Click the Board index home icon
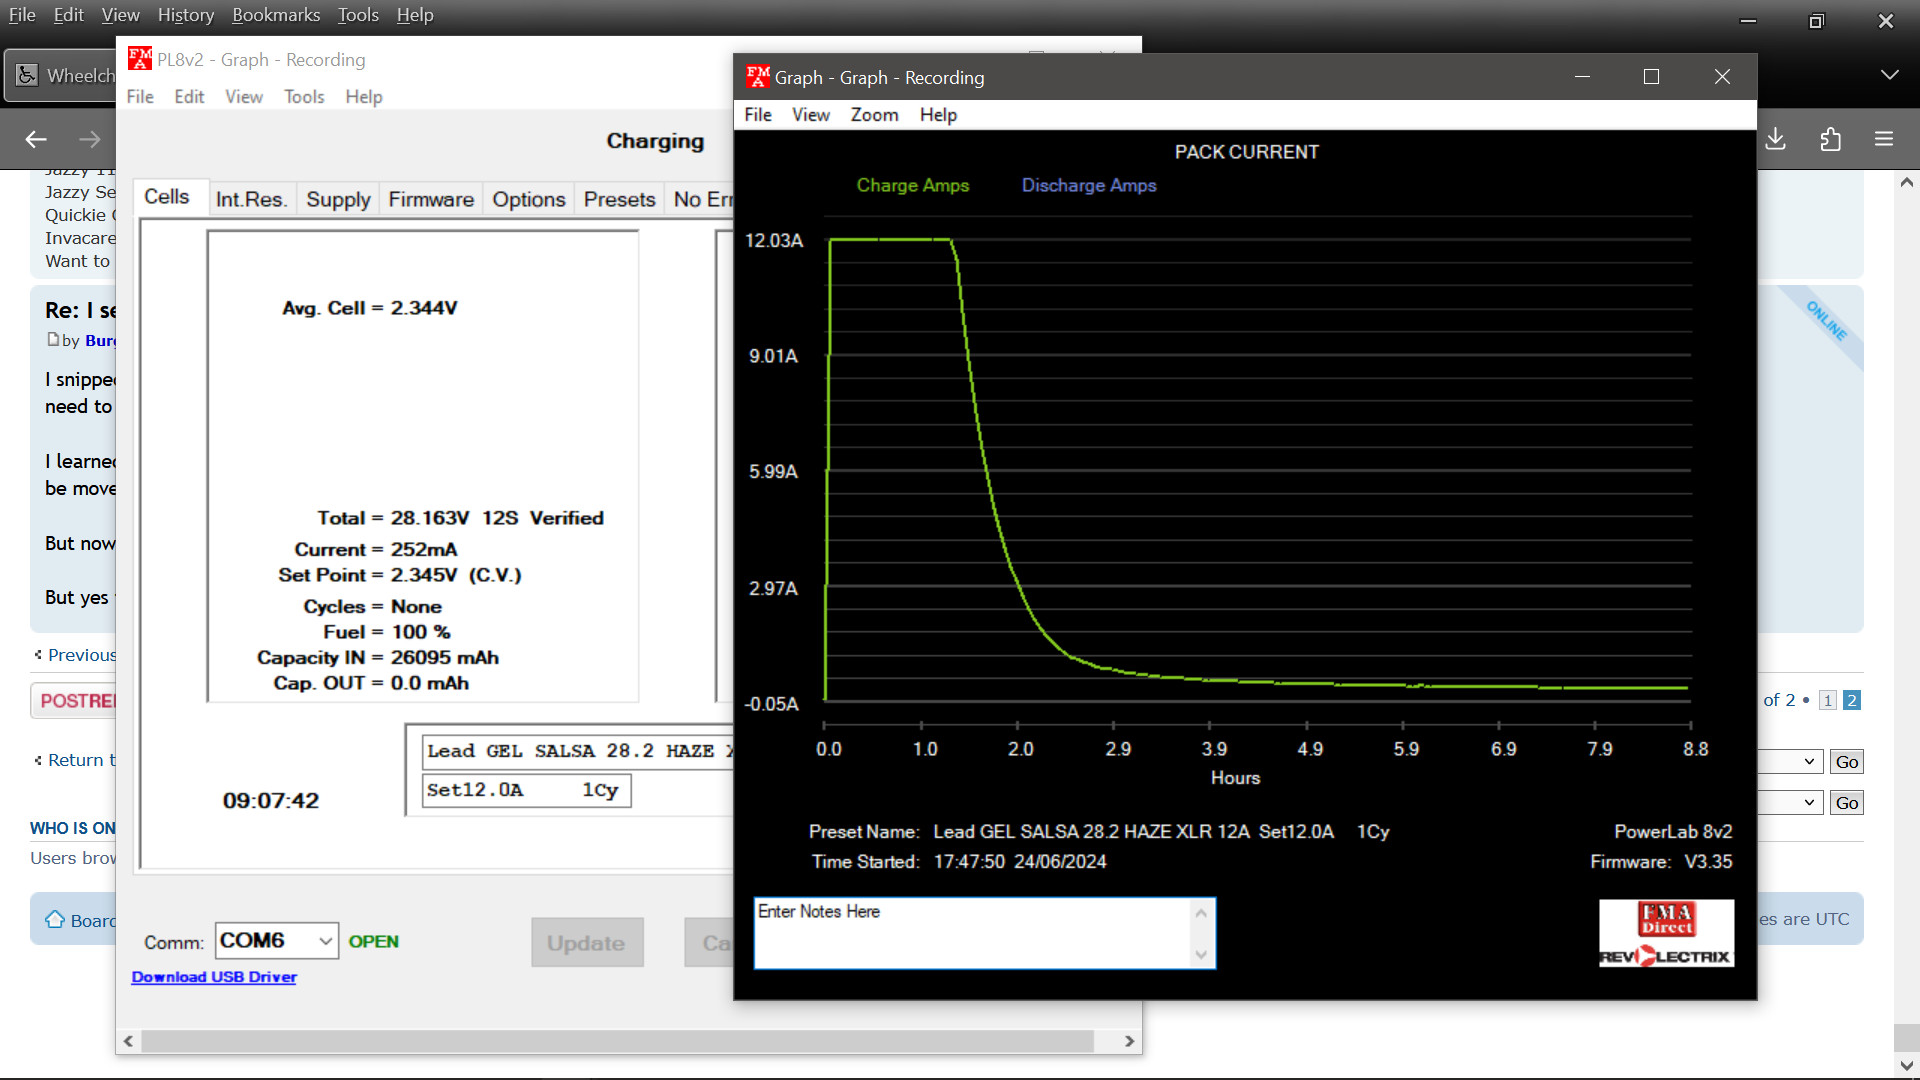The height and width of the screenshot is (1080, 1920). tap(54, 920)
